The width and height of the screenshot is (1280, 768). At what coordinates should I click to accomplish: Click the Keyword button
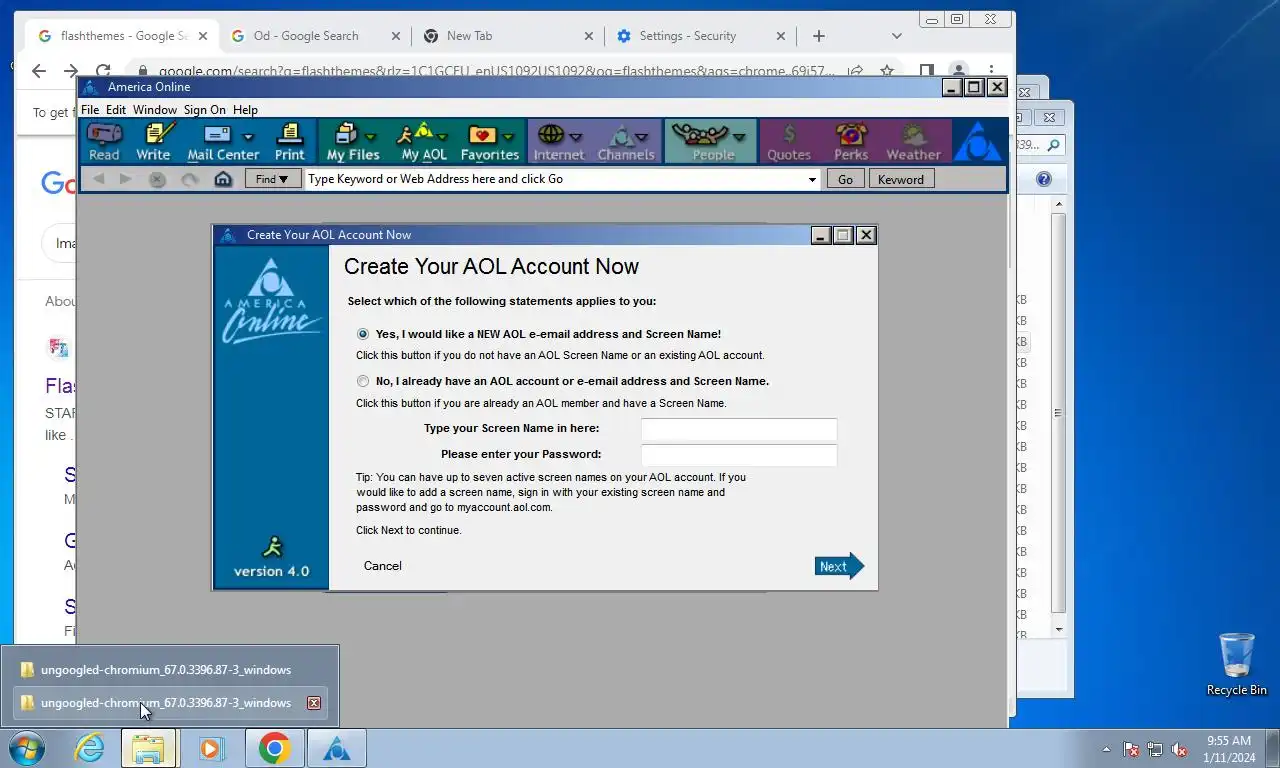tap(901, 179)
